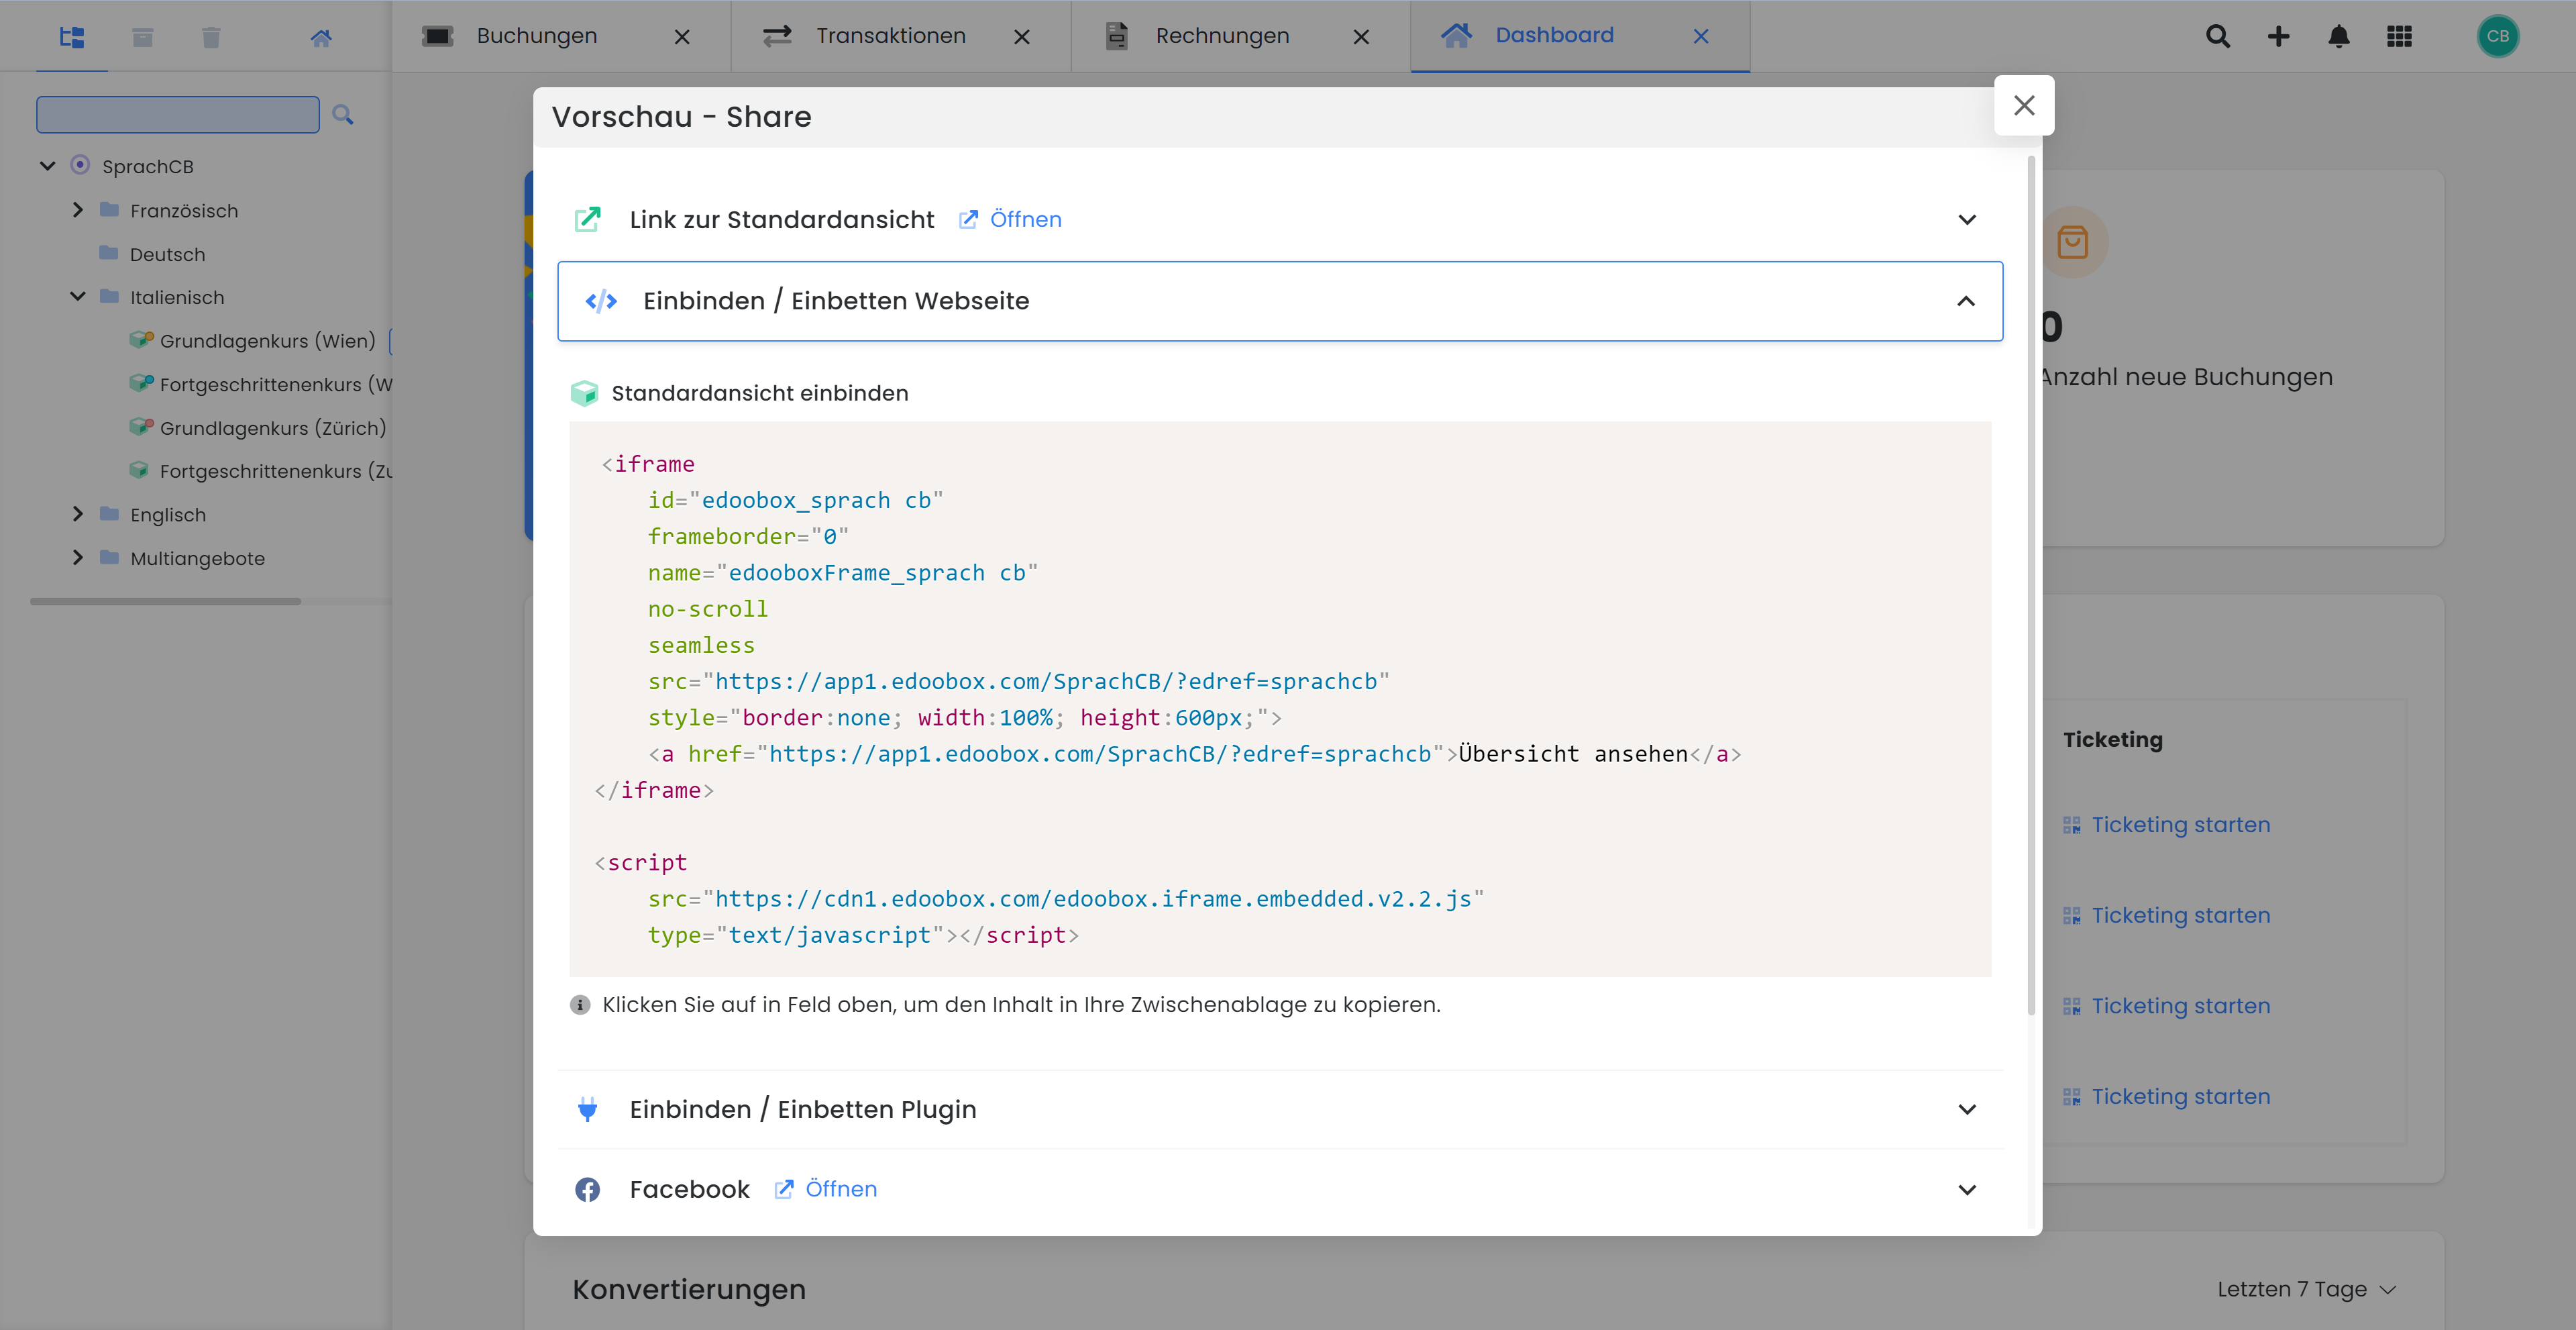
Task: Click the sidebar search input field
Action: (178, 115)
